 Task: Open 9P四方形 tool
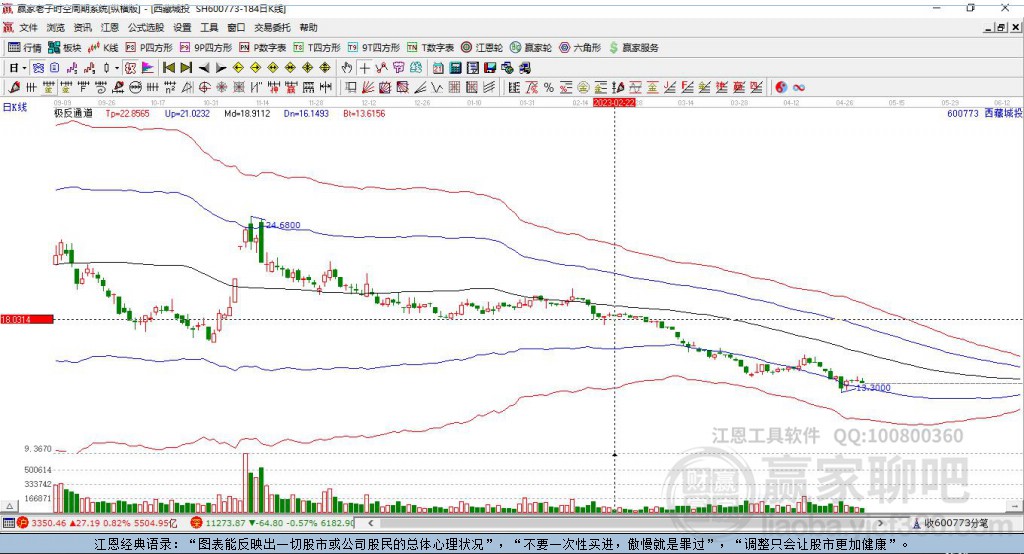click(x=206, y=48)
